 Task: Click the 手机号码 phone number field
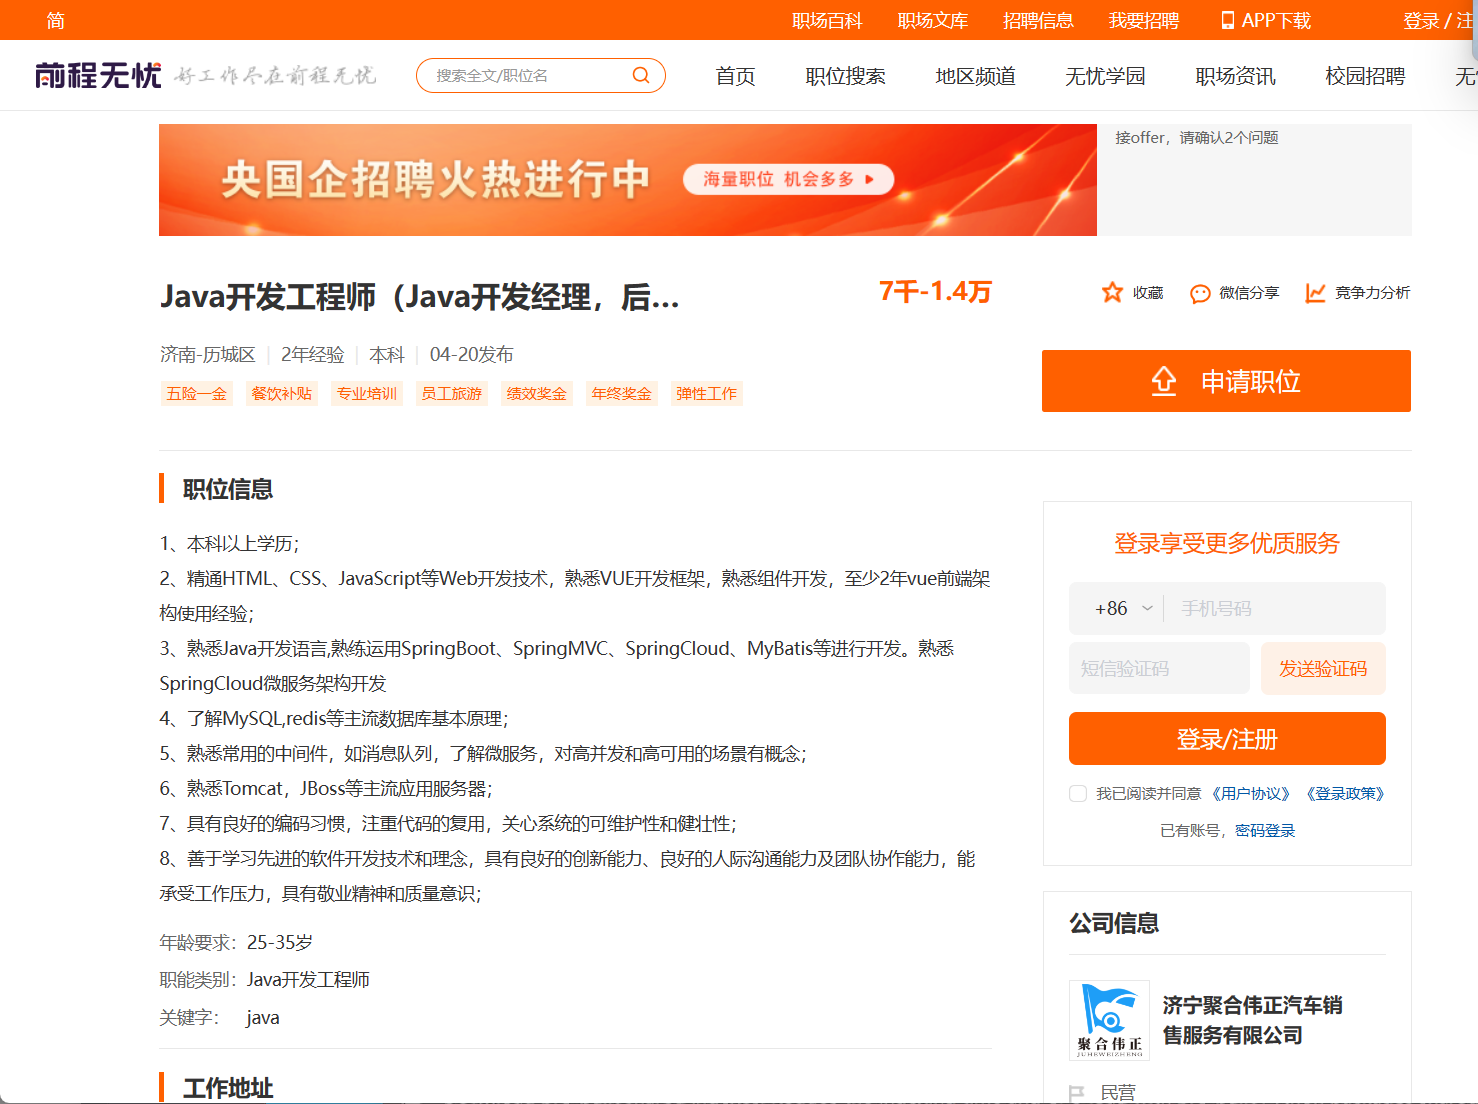pyautogui.click(x=1275, y=607)
